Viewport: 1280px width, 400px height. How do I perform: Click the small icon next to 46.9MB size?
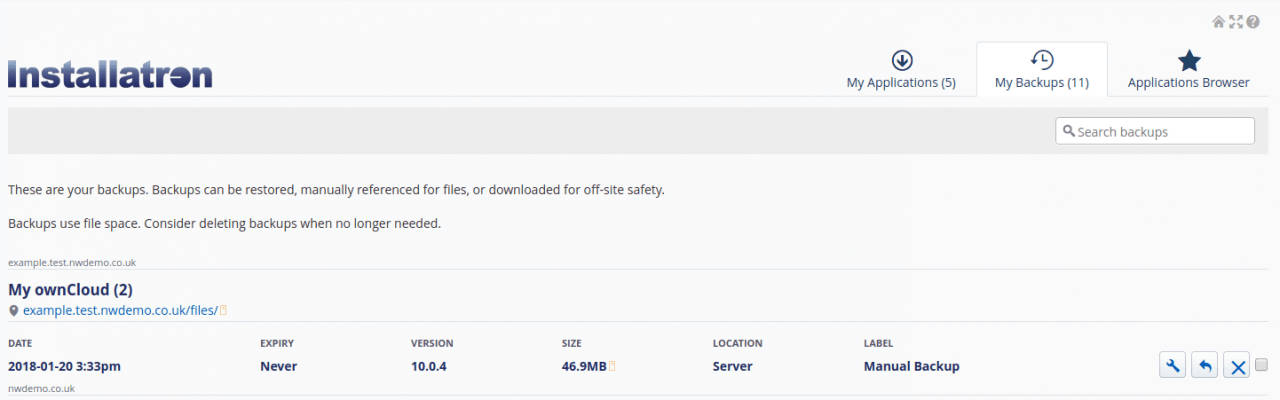pos(612,366)
